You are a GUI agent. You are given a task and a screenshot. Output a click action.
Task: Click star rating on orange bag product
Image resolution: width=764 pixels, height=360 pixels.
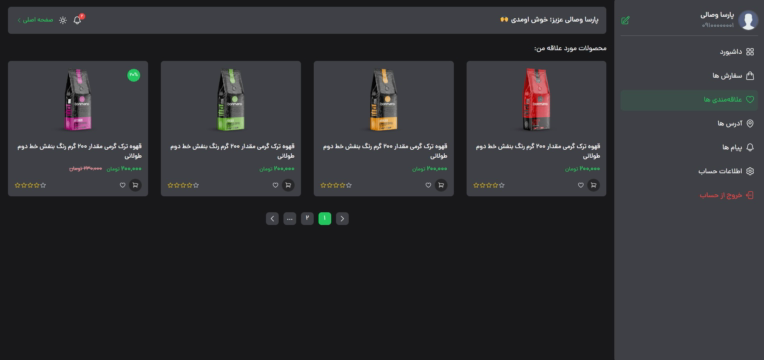[x=336, y=185]
